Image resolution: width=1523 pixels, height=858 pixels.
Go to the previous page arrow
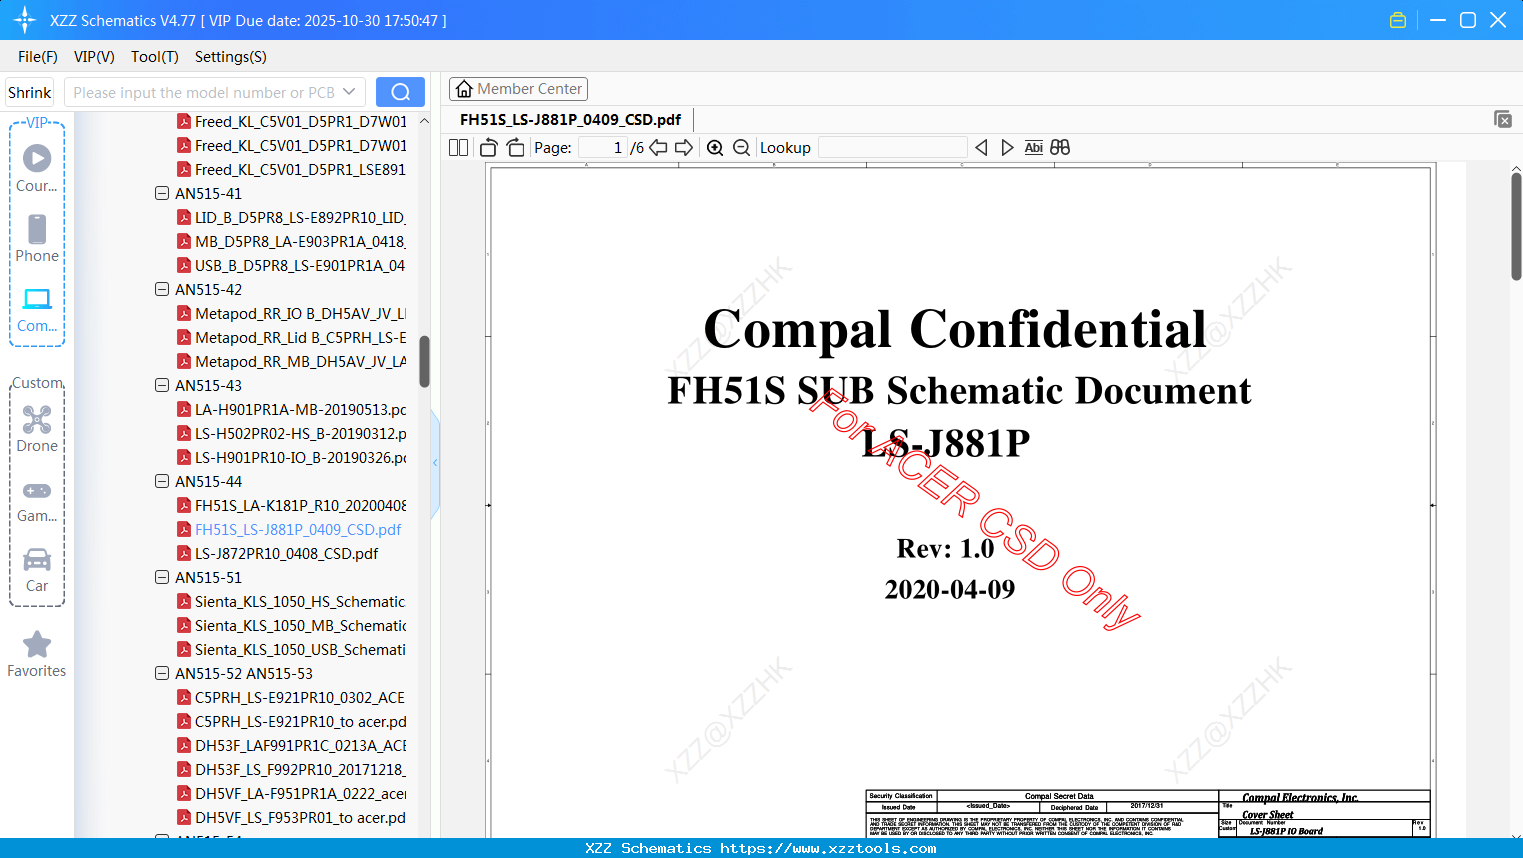(x=658, y=148)
